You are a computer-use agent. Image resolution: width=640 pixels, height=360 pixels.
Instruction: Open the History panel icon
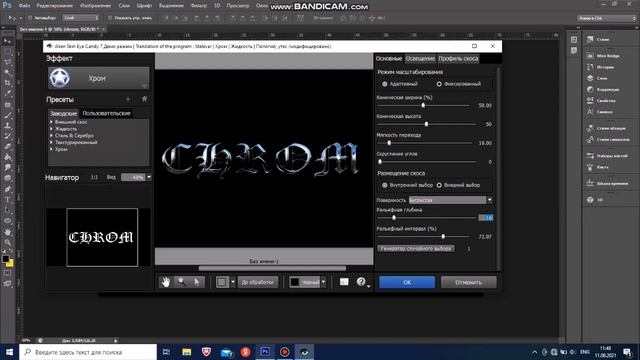click(x=590, y=67)
